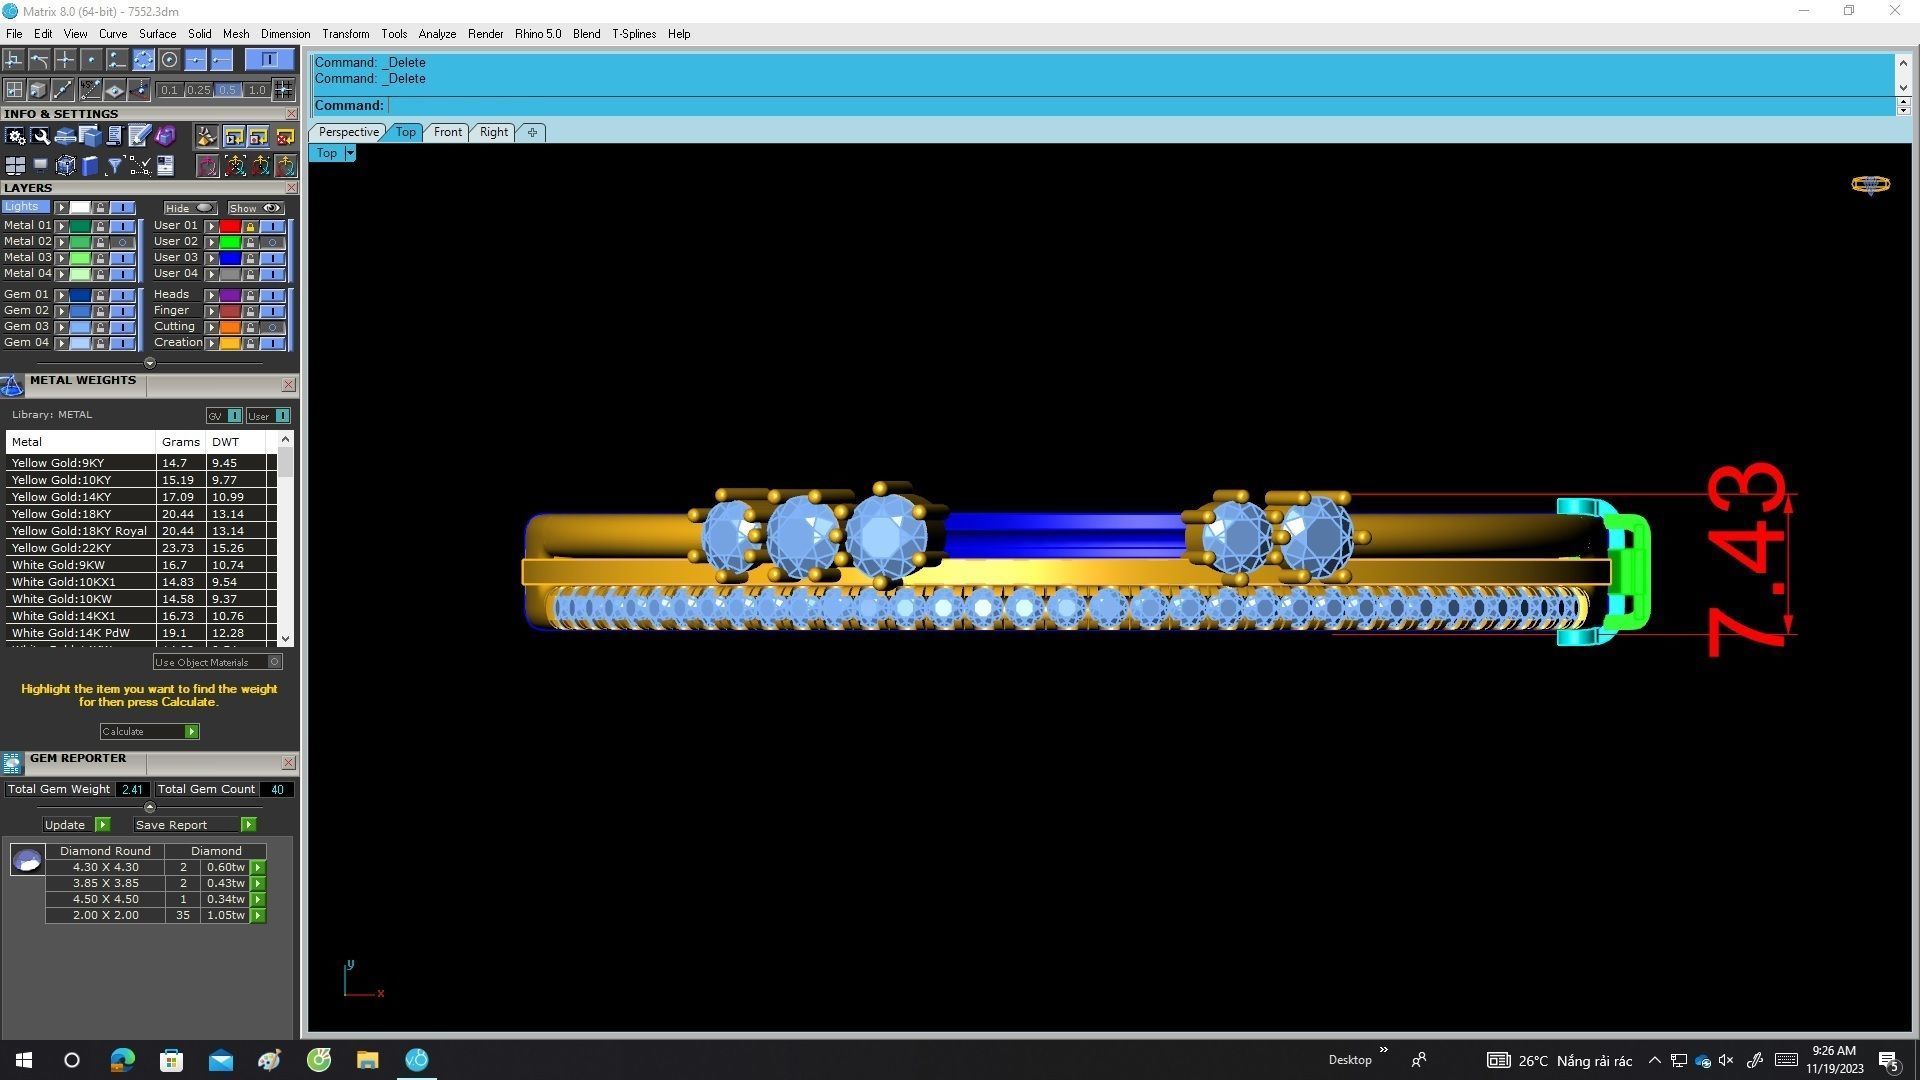Click the funnel filter icon
This screenshot has width=1920, height=1080.
(x=115, y=166)
